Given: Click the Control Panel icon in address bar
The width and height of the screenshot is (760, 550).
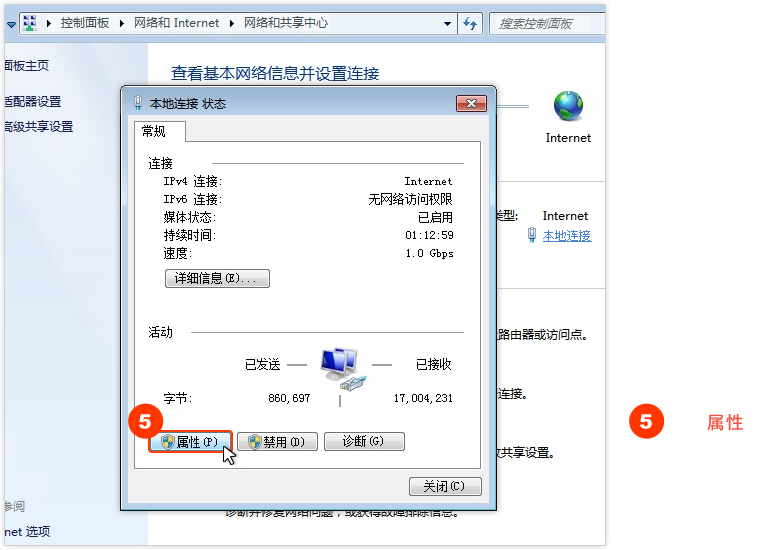Looking at the screenshot, I should [x=30, y=22].
